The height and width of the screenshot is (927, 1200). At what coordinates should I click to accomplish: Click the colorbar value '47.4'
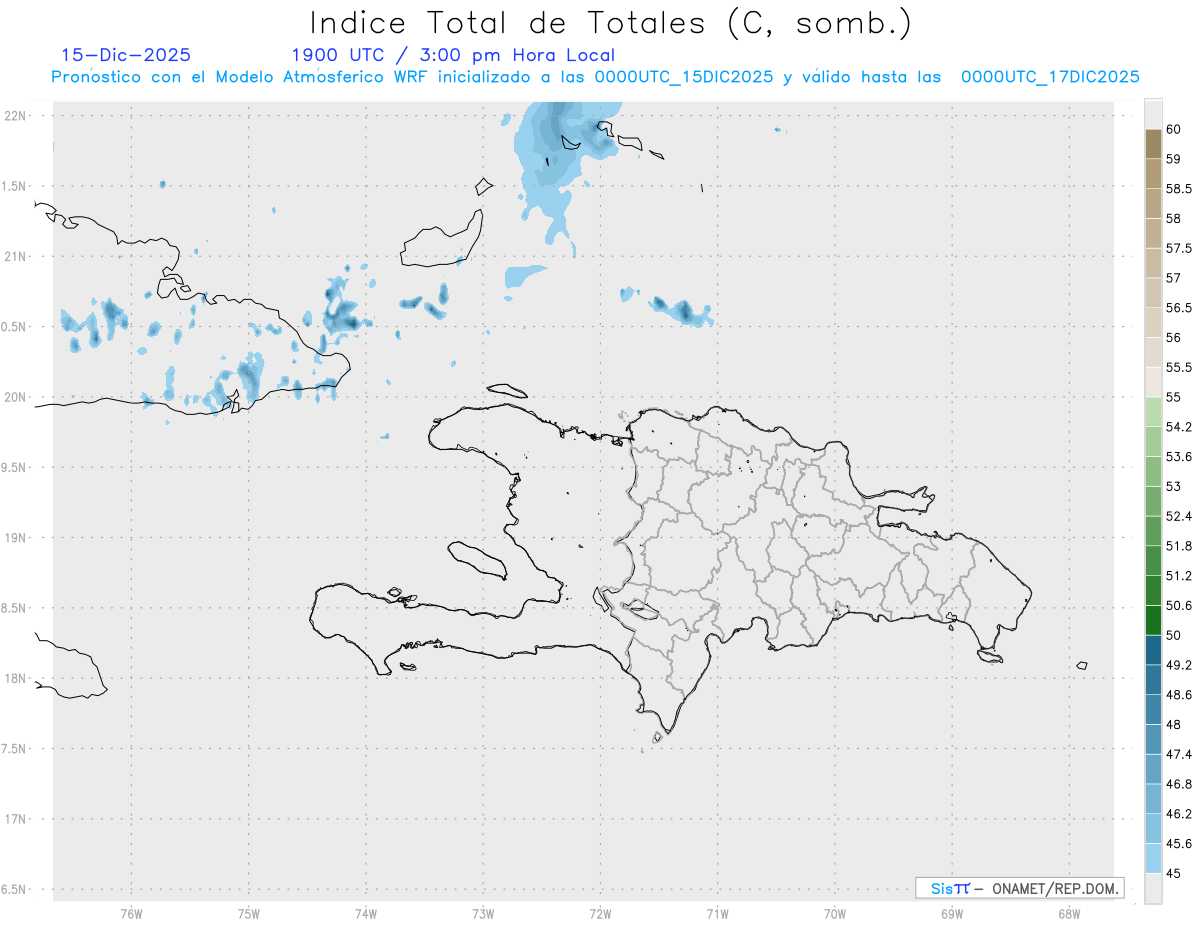pos(1179,754)
